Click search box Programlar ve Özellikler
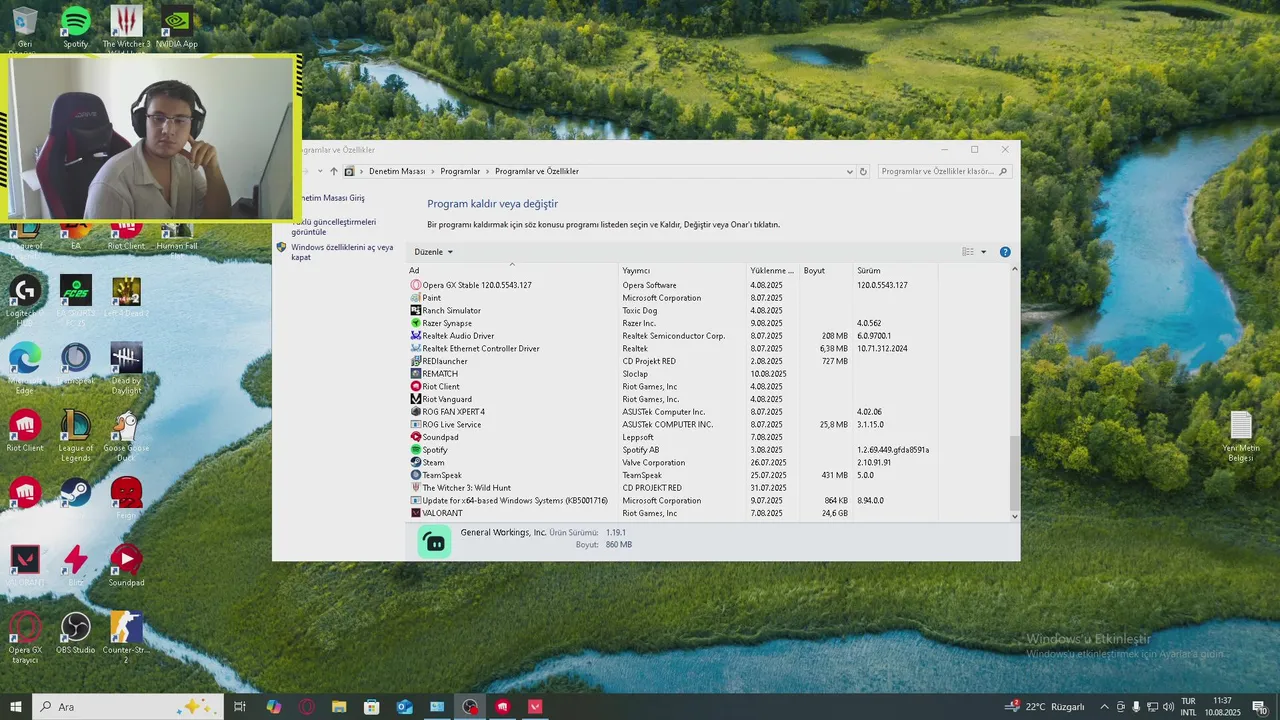The width and height of the screenshot is (1280, 720). point(944,171)
